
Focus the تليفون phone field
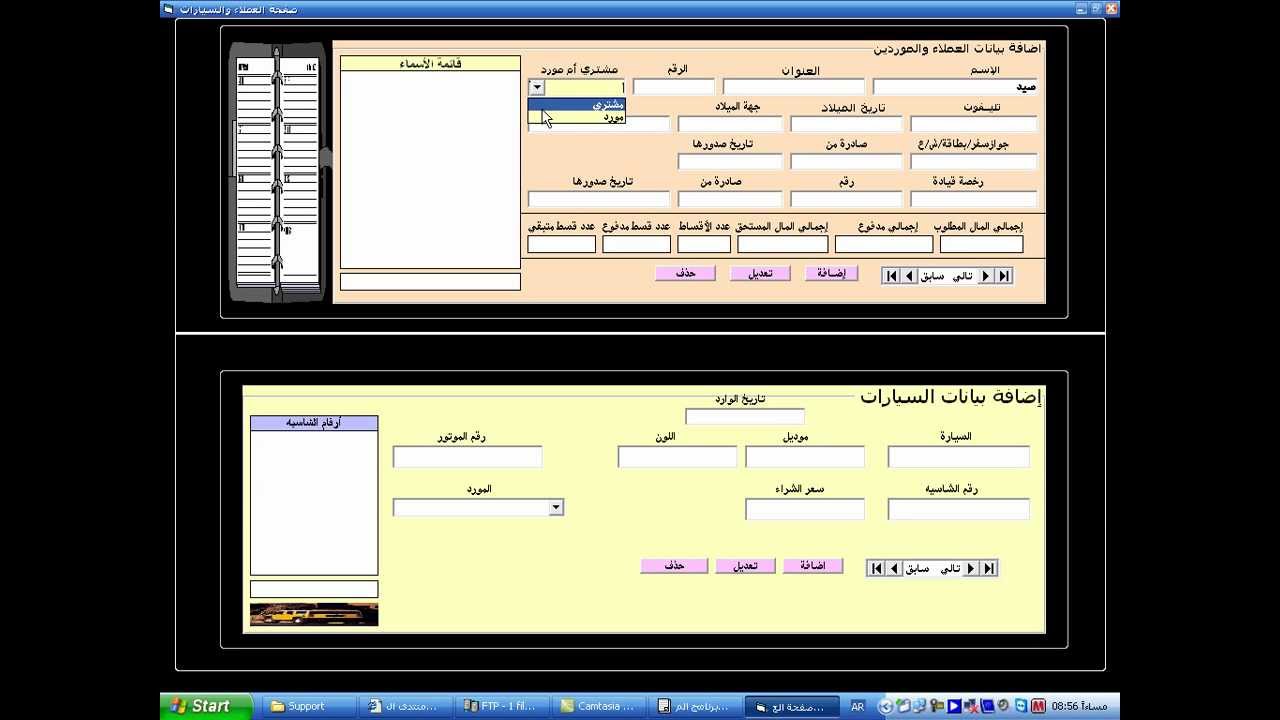point(974,124)
